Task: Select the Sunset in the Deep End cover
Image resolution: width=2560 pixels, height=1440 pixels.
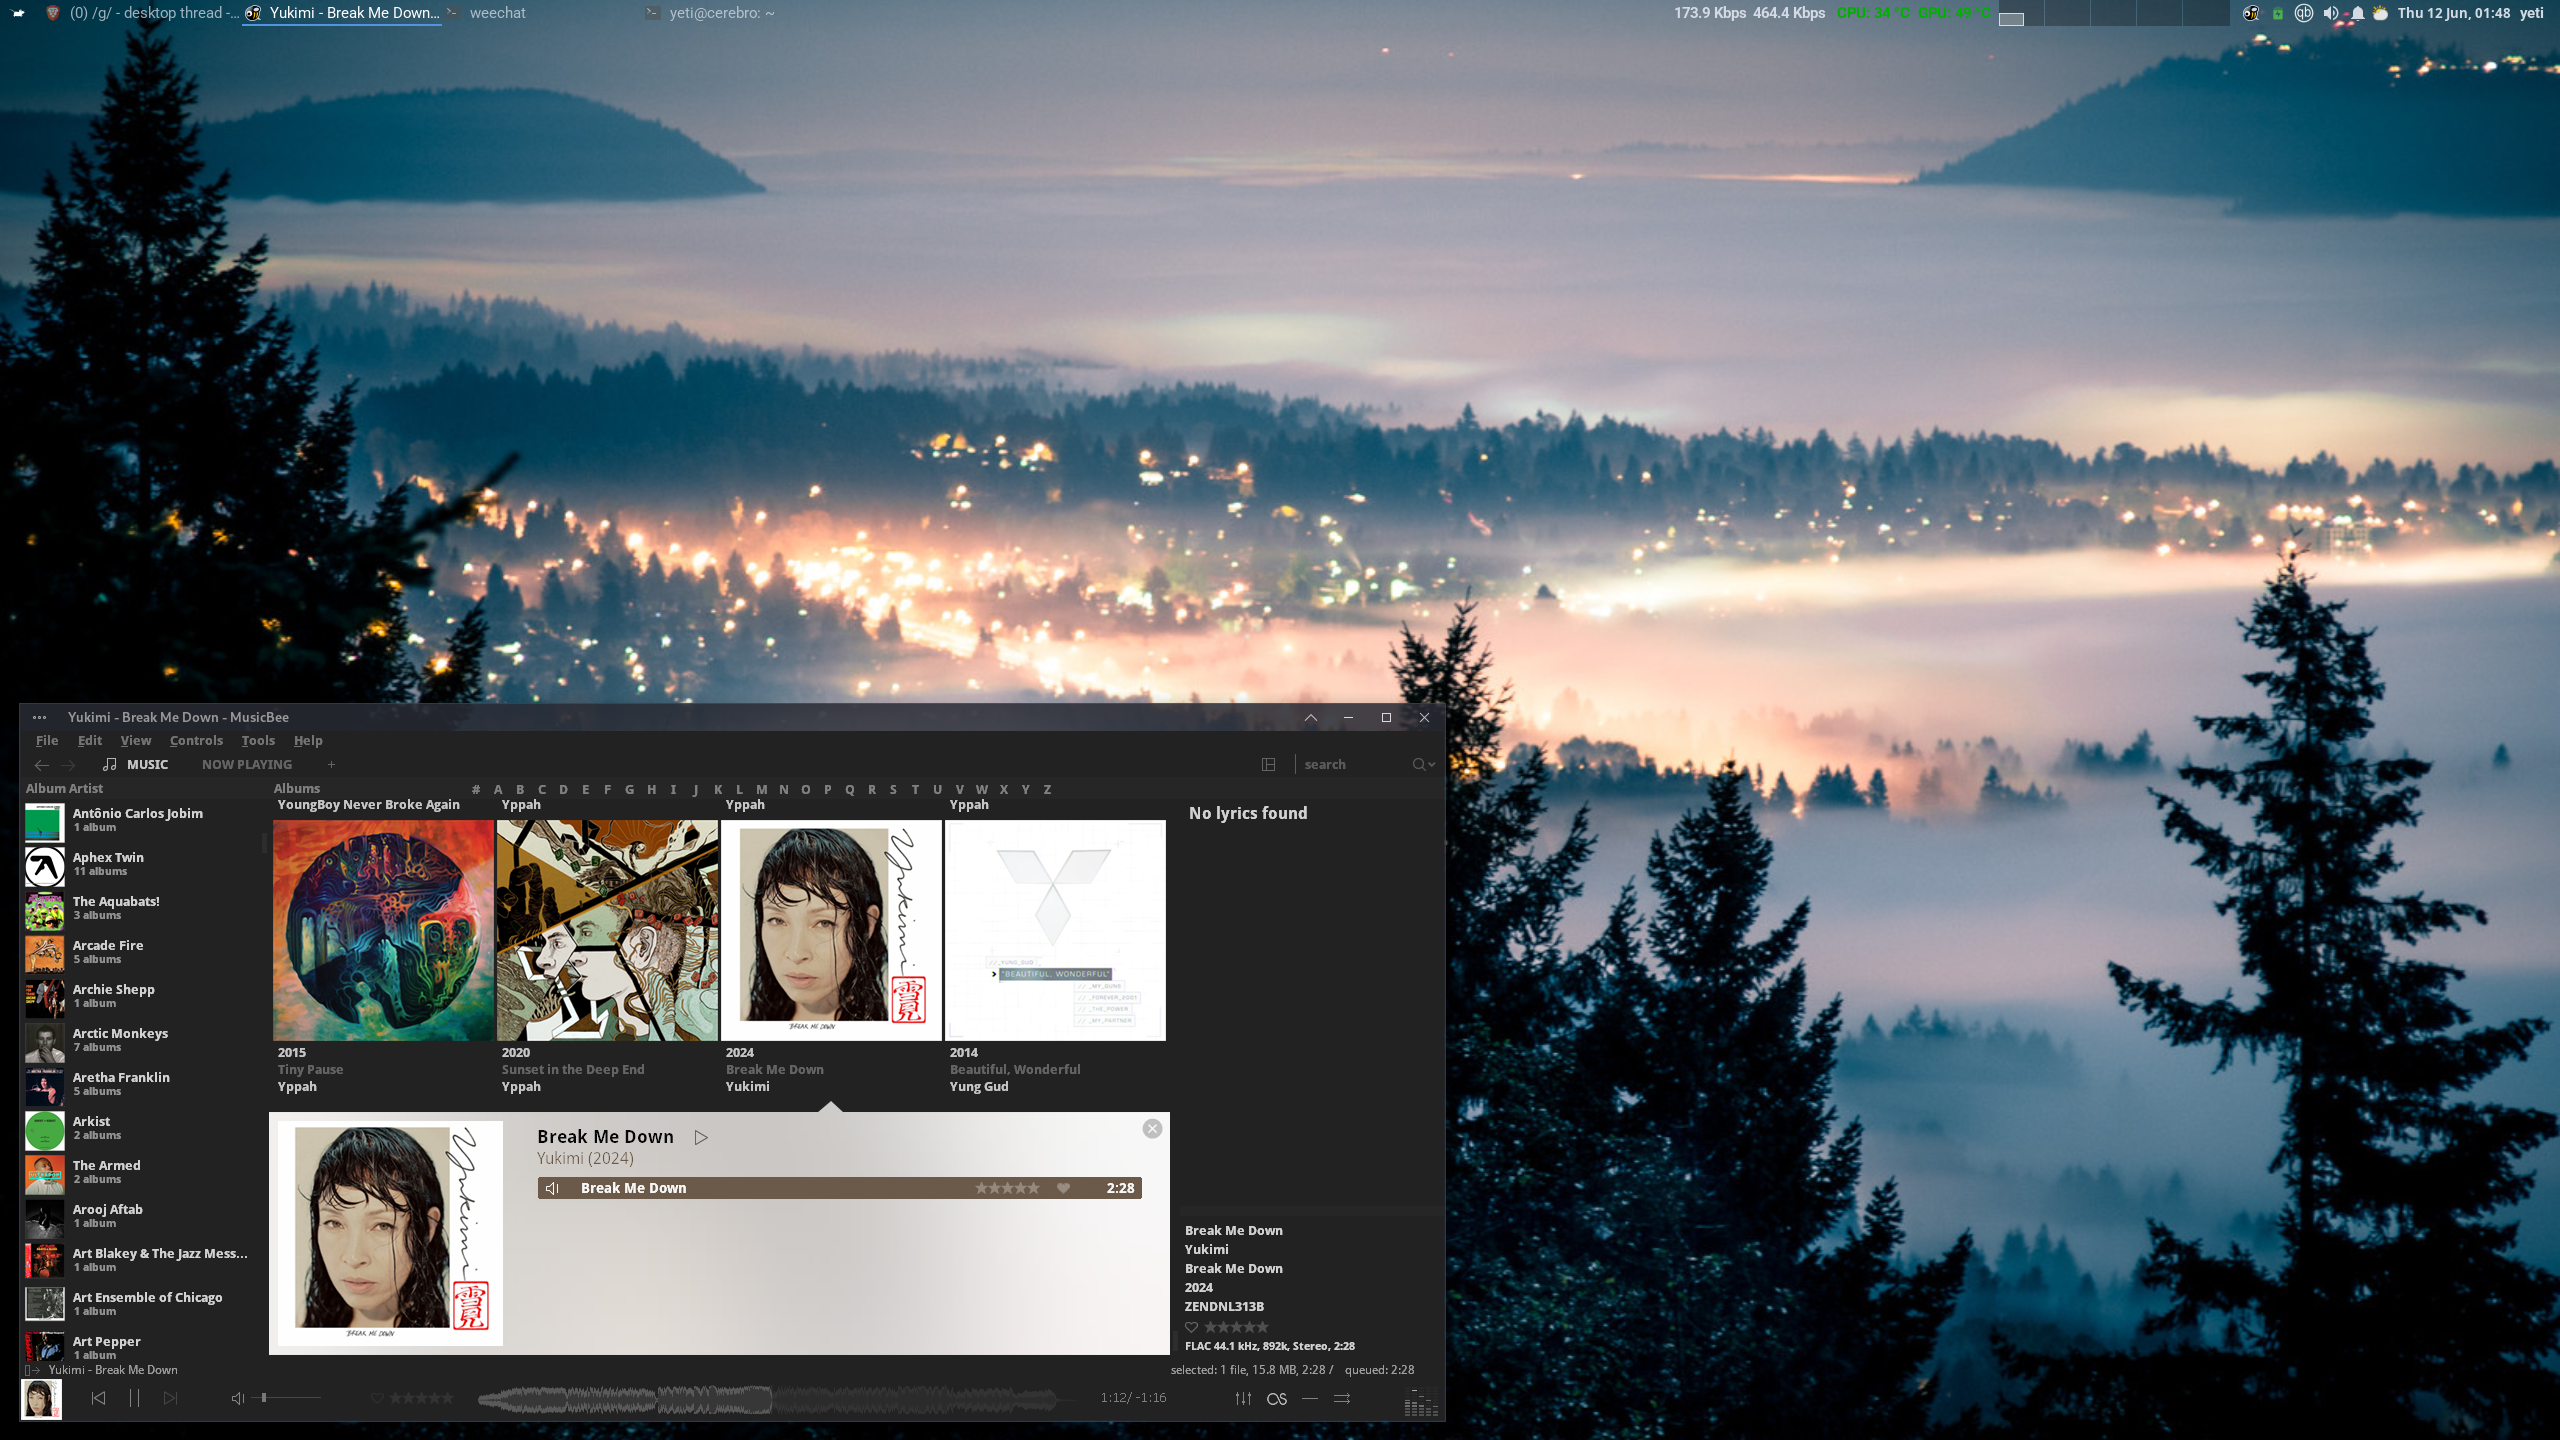Action: 607,930
